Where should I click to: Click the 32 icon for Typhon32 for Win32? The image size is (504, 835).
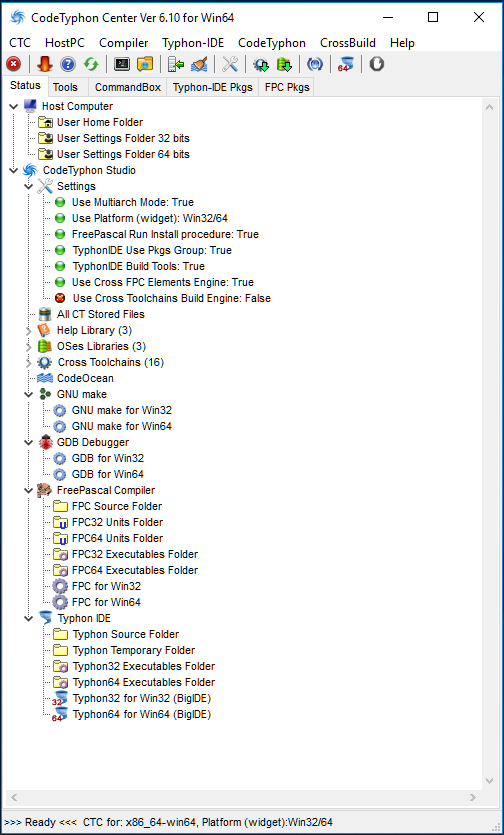(60, 698)
